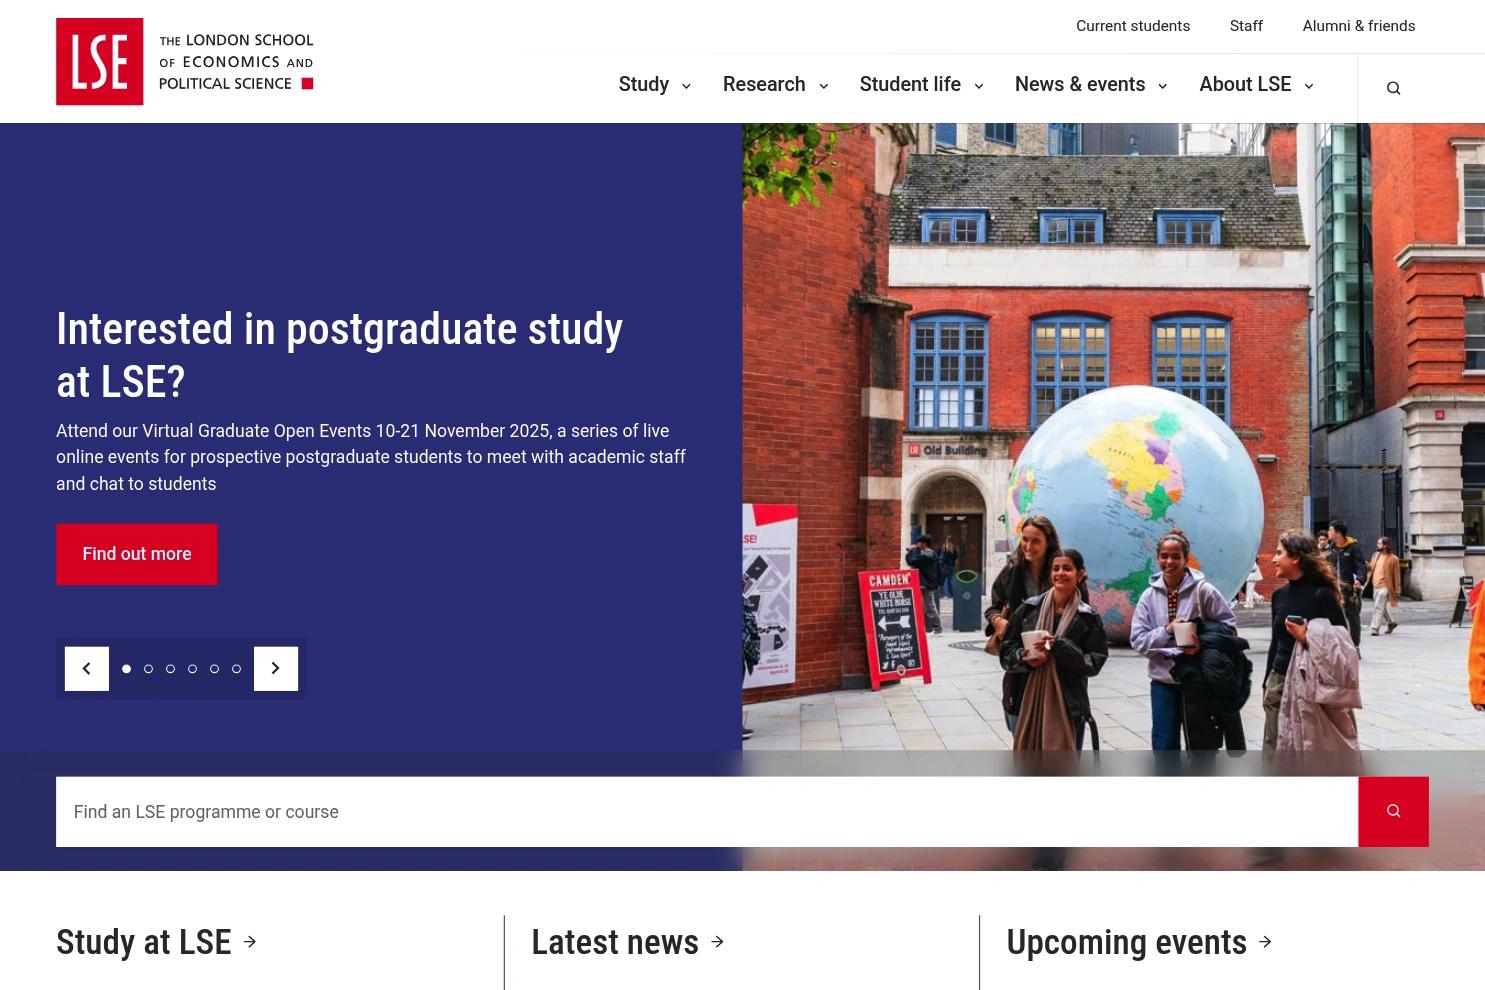Go to Current students link

click(x=1133, y=26)
